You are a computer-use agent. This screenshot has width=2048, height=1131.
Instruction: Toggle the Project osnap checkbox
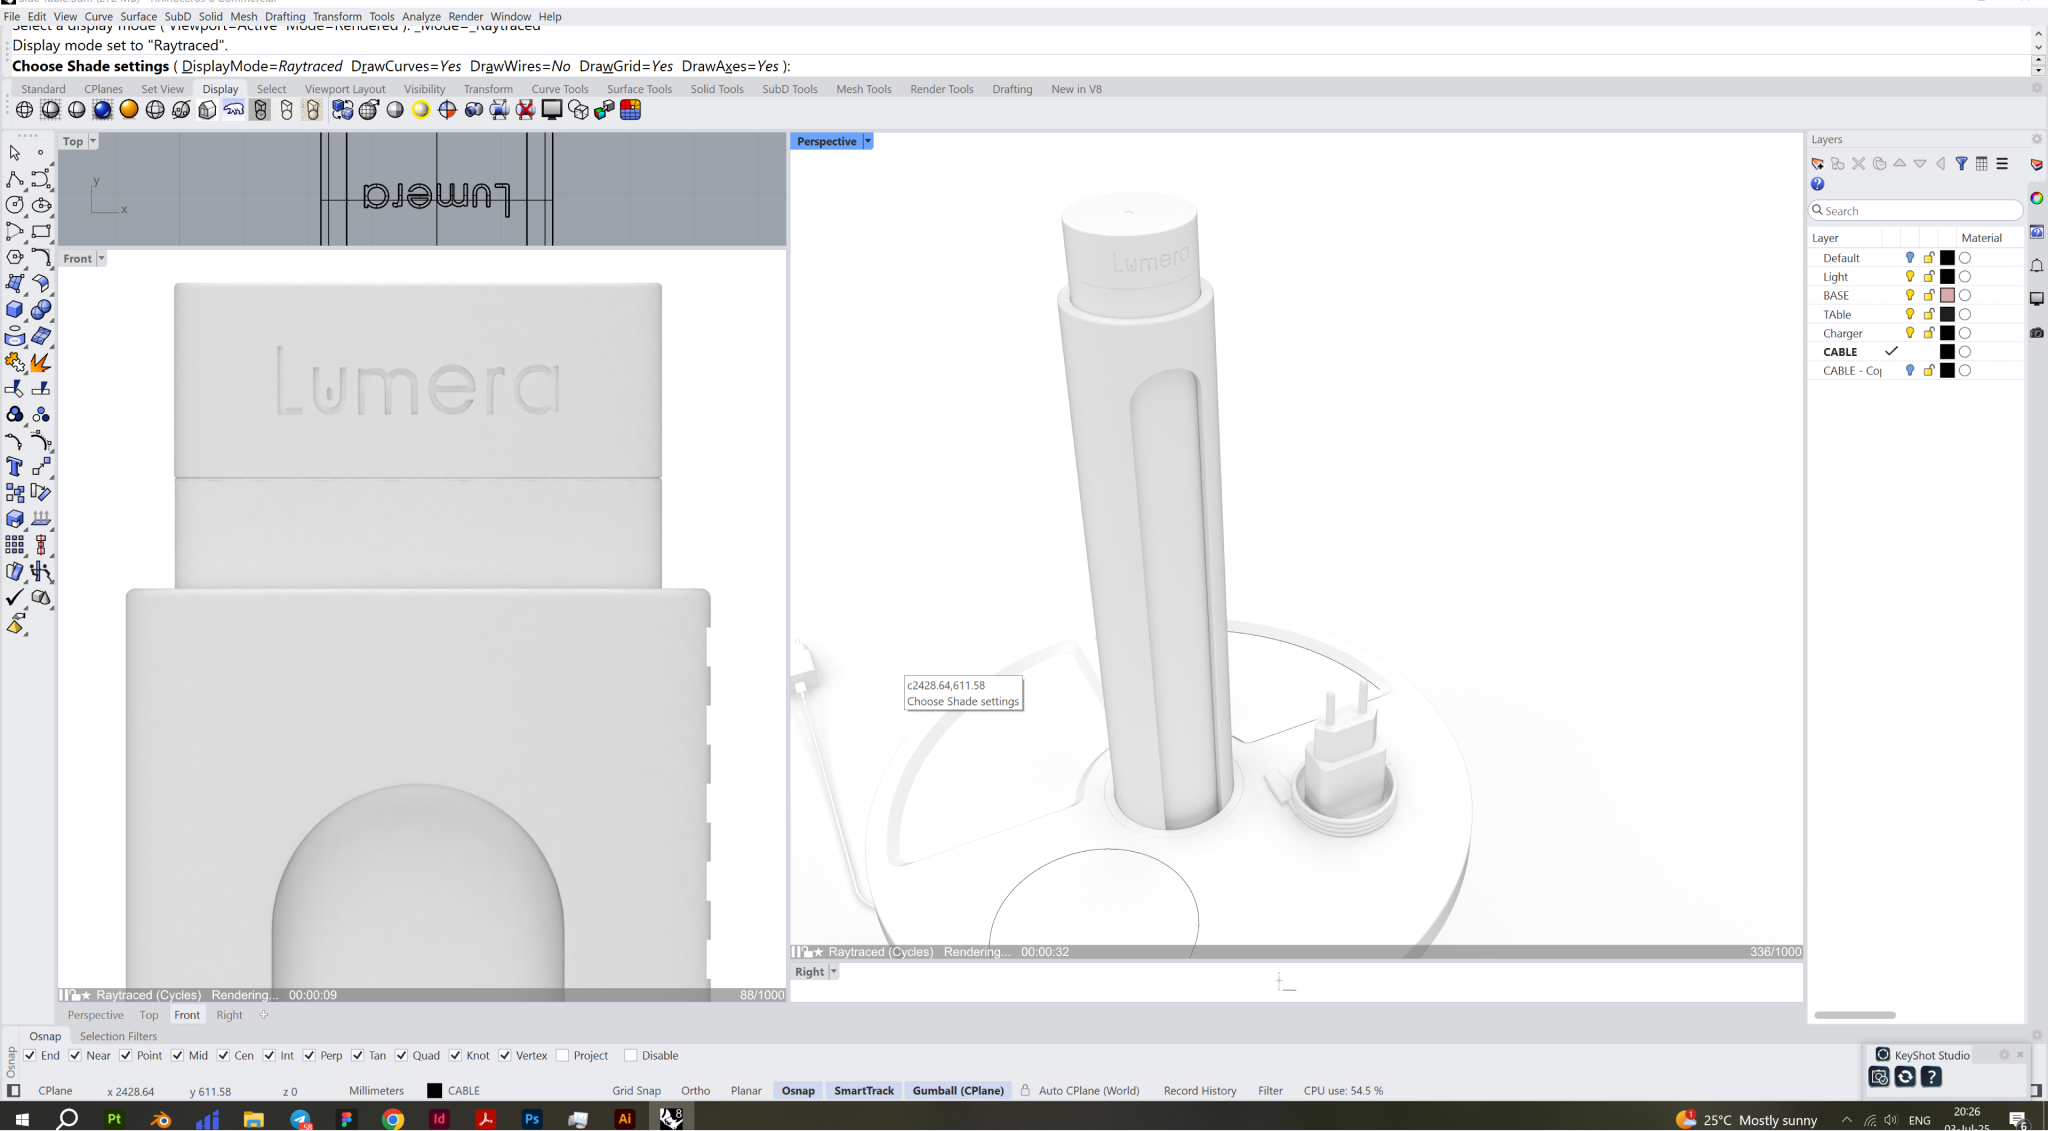(x=563, y=1056)
